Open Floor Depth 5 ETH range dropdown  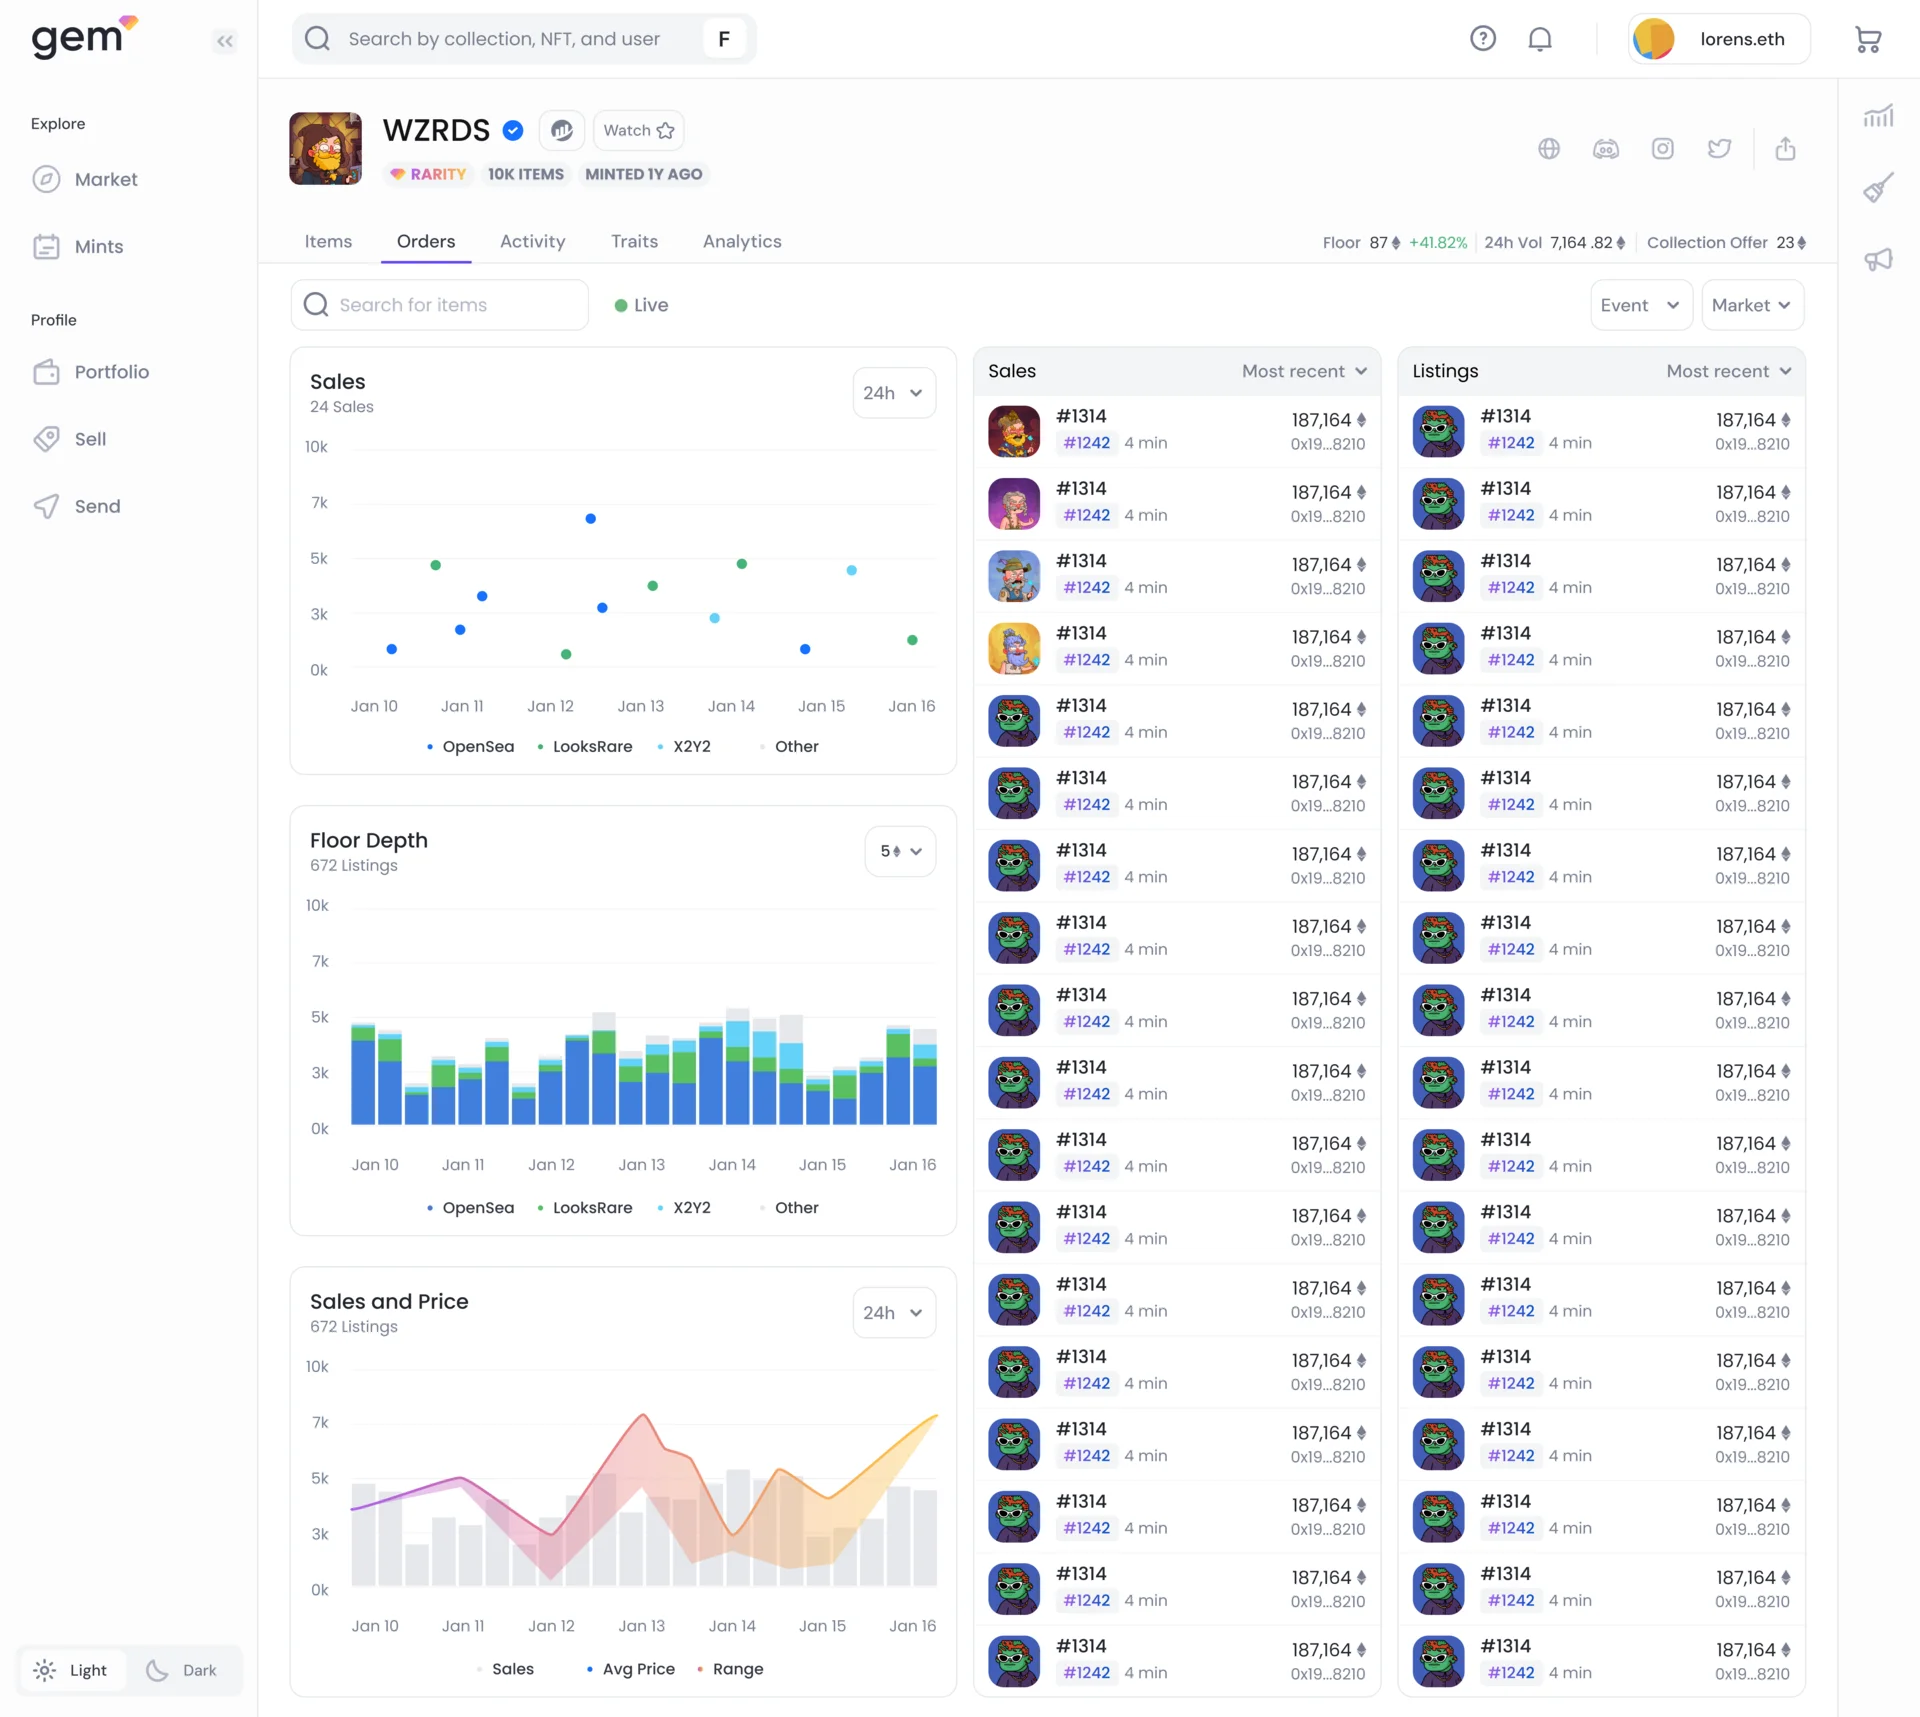click(x=900, y=852)
